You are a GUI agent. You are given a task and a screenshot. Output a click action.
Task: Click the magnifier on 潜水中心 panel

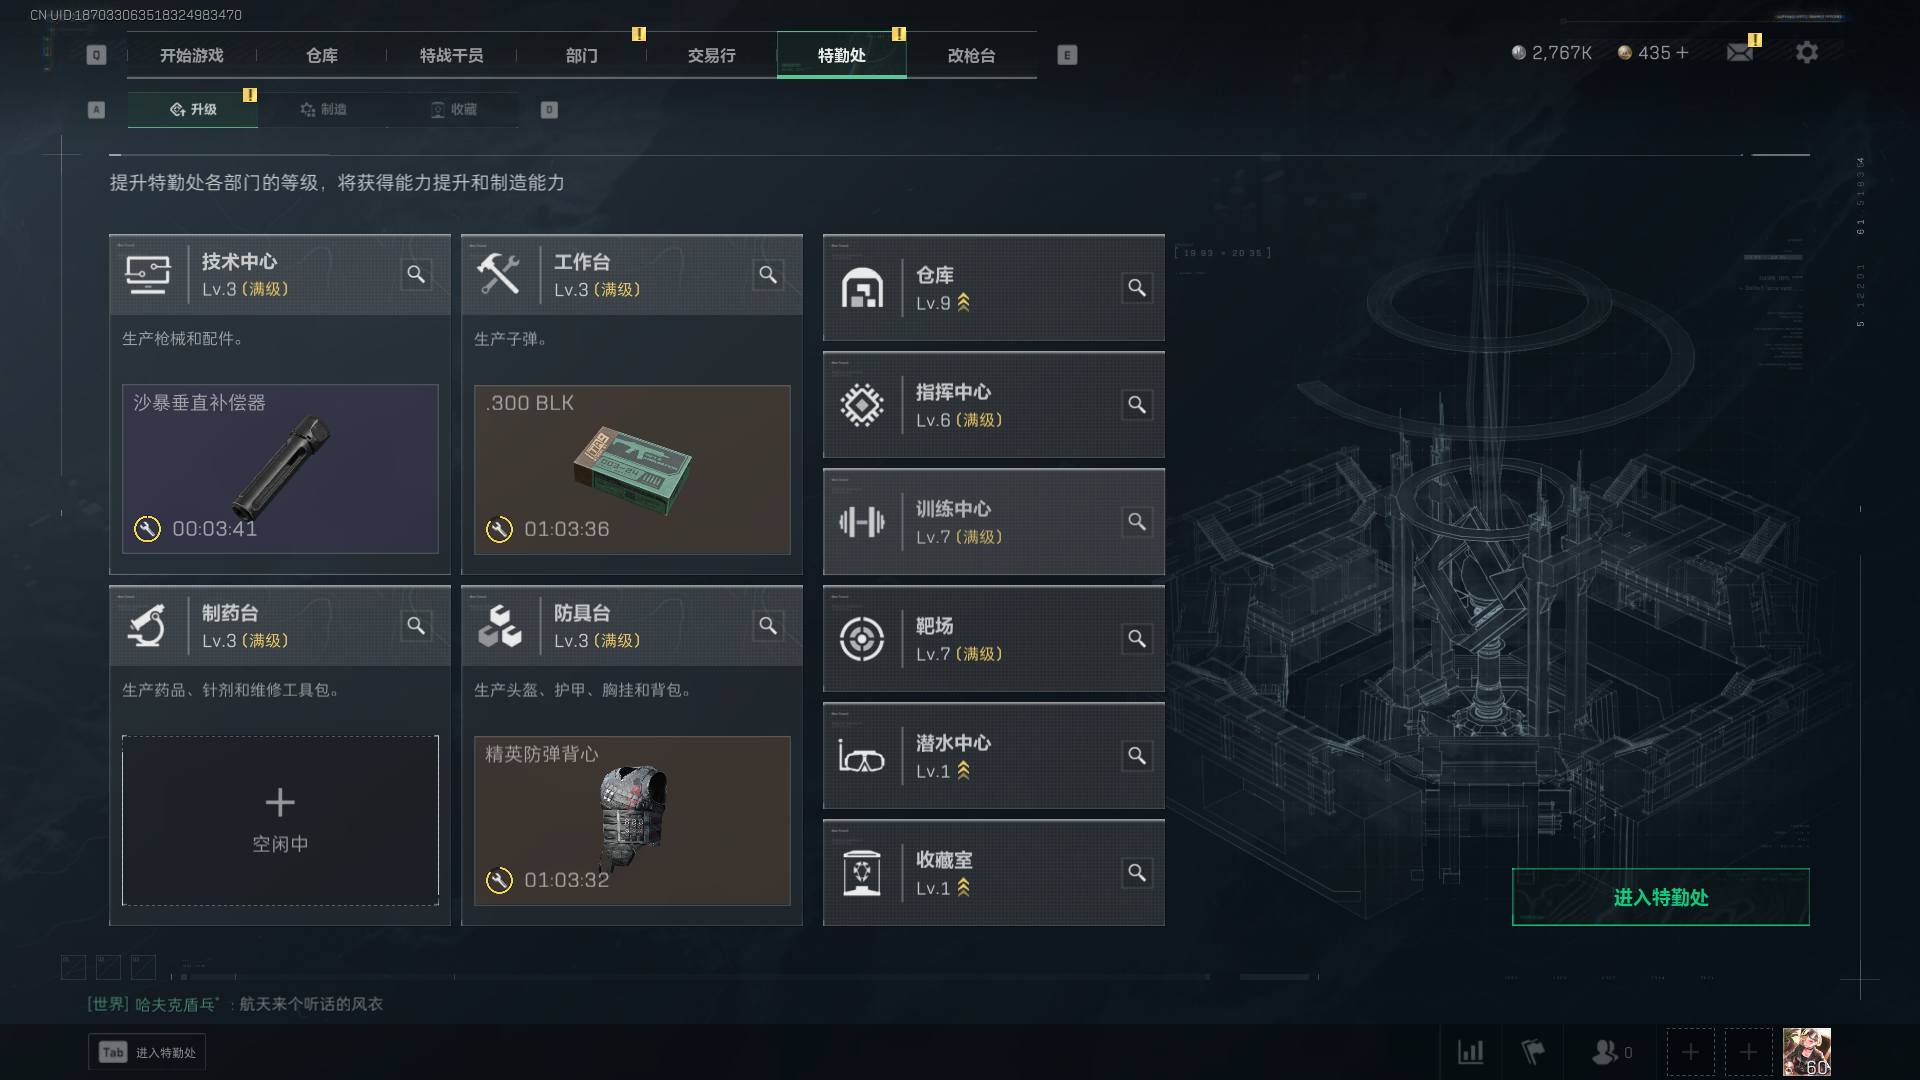(1137, 756)
